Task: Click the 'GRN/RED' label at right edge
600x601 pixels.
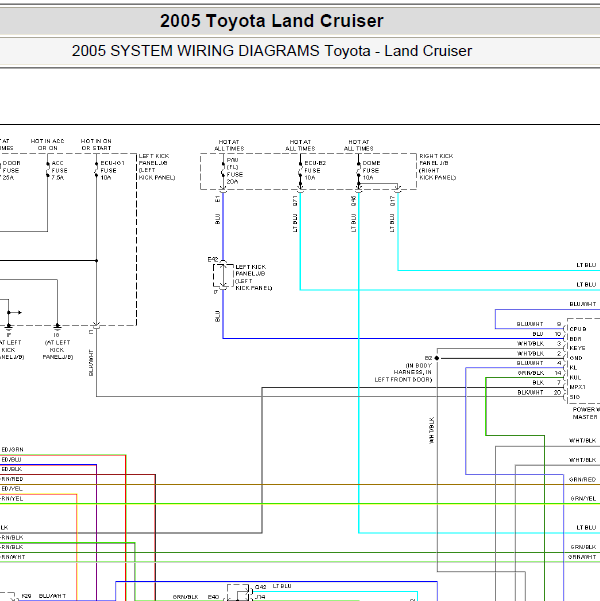Action: pyautogui.click(x=582, y=479)
